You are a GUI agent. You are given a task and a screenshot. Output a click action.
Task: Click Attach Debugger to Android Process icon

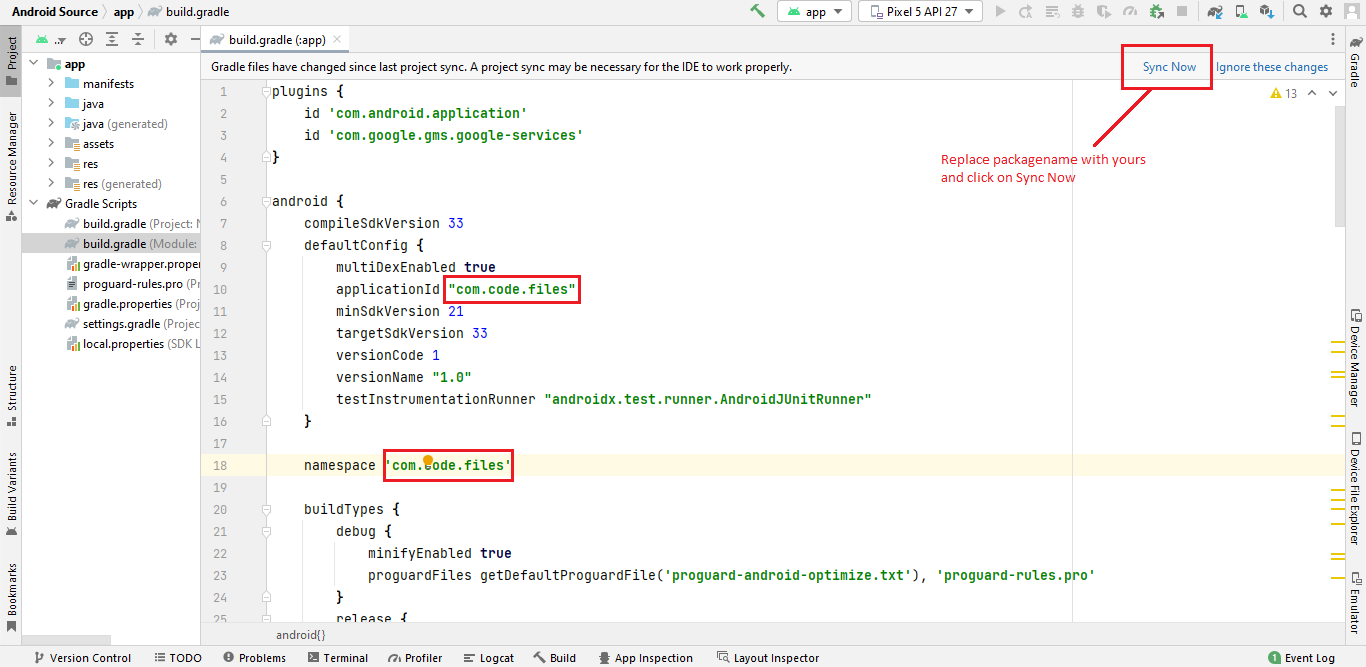pos(1156,11)
